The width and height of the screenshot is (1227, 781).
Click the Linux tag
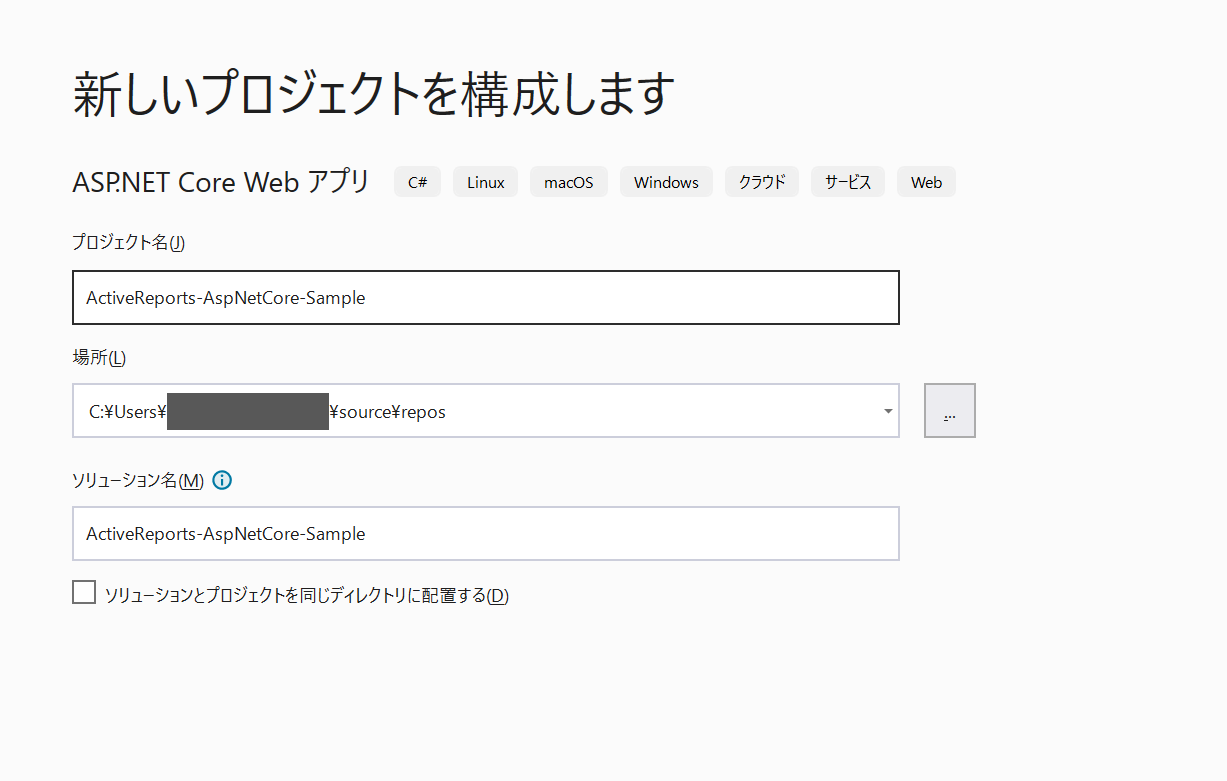pos(485,182)
